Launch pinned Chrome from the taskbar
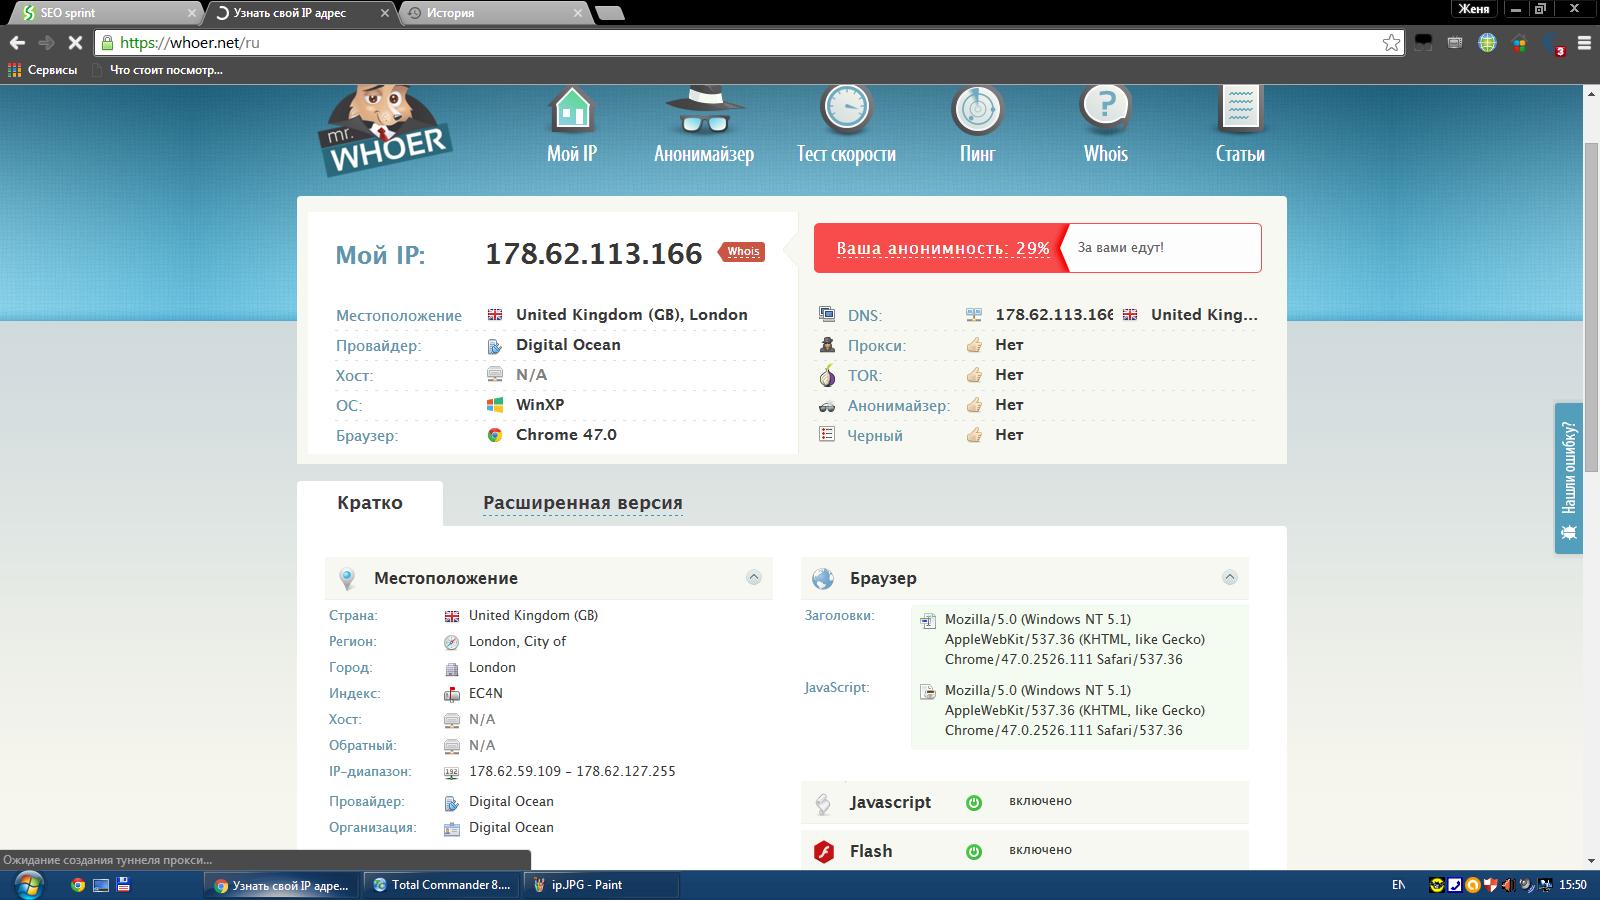The width and height of the screenshot is (1600, 900). point(78,885)
